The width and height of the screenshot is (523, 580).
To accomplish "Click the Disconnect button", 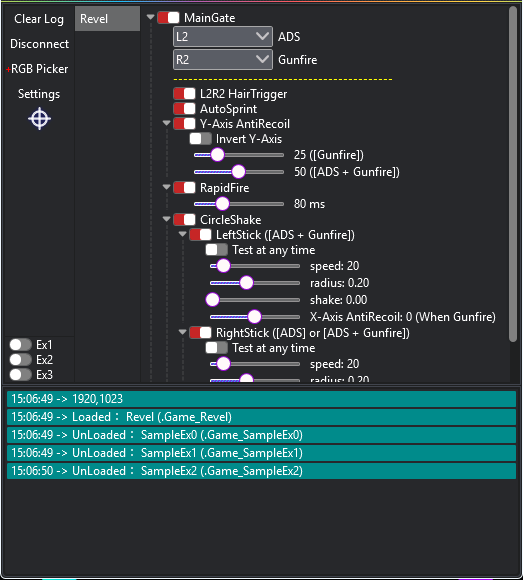I will pyautogui.click(x=39, y=44).
